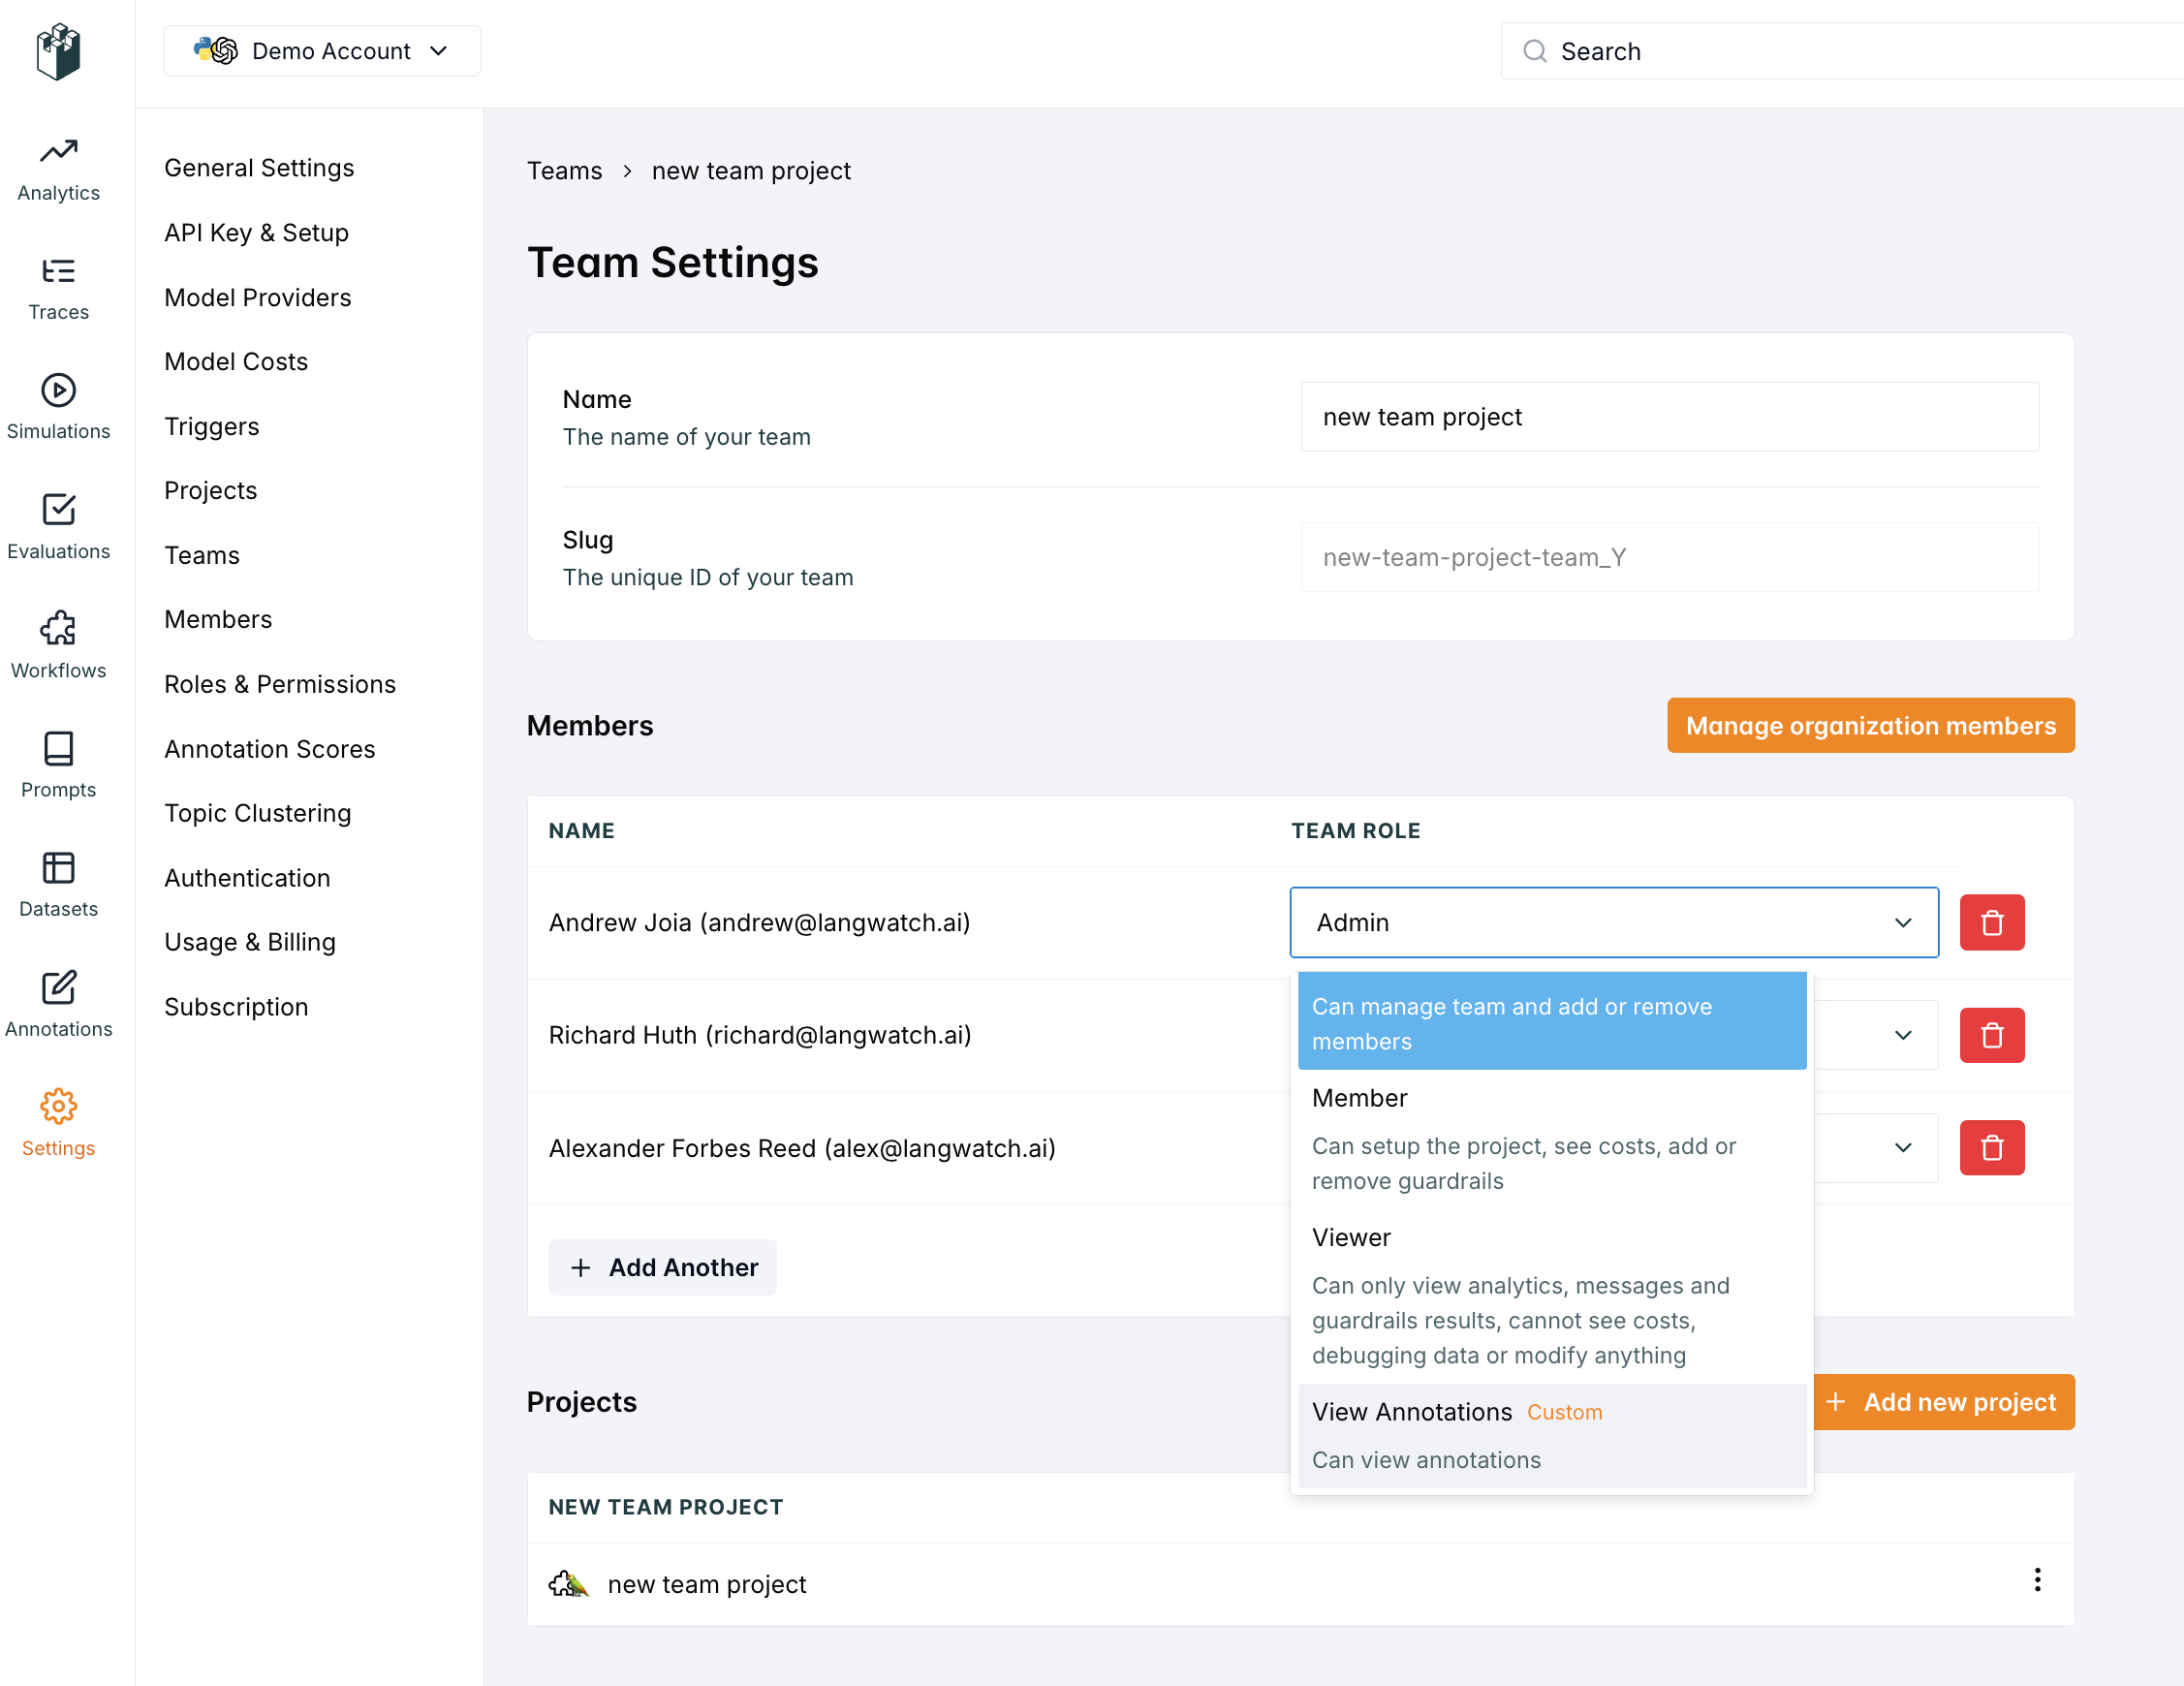Go to Simulations
The width and height of the screenshot is (2184, 1686).
pyautogui.click(x=57, y=406)
